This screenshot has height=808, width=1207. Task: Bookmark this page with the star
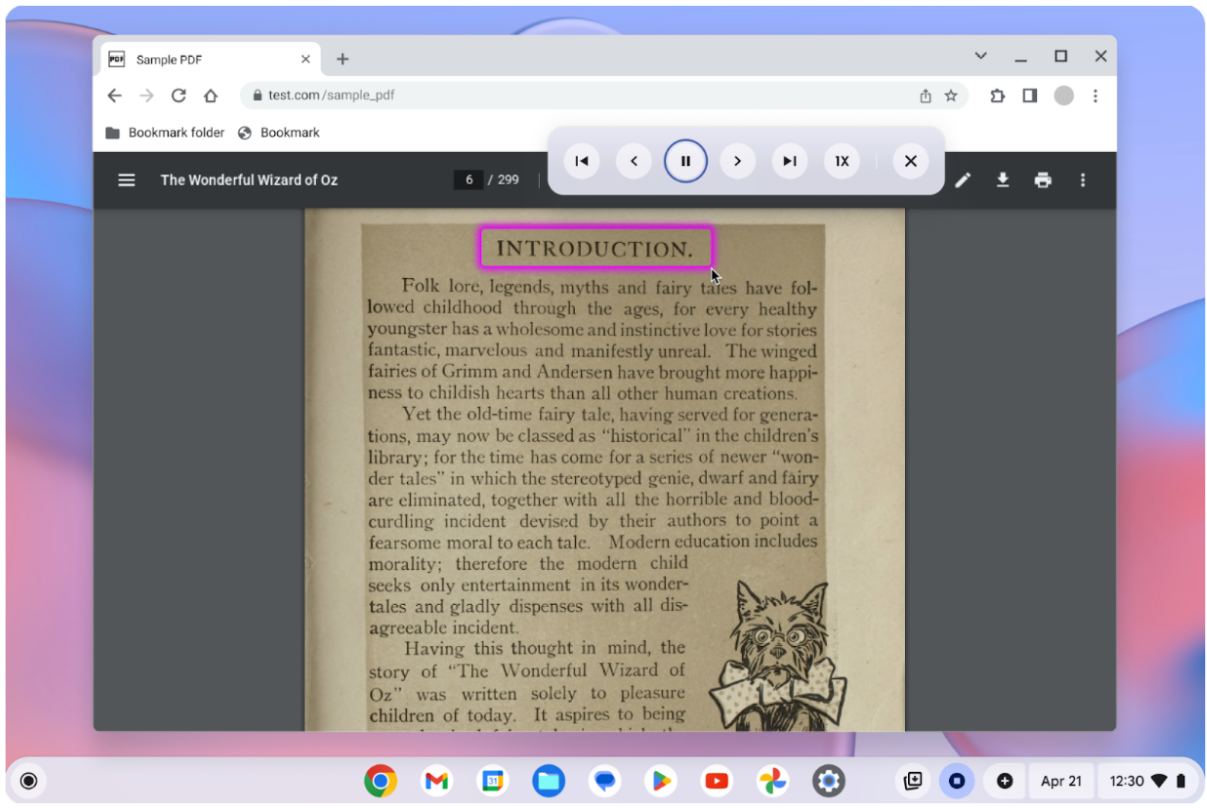click(951, 96)
